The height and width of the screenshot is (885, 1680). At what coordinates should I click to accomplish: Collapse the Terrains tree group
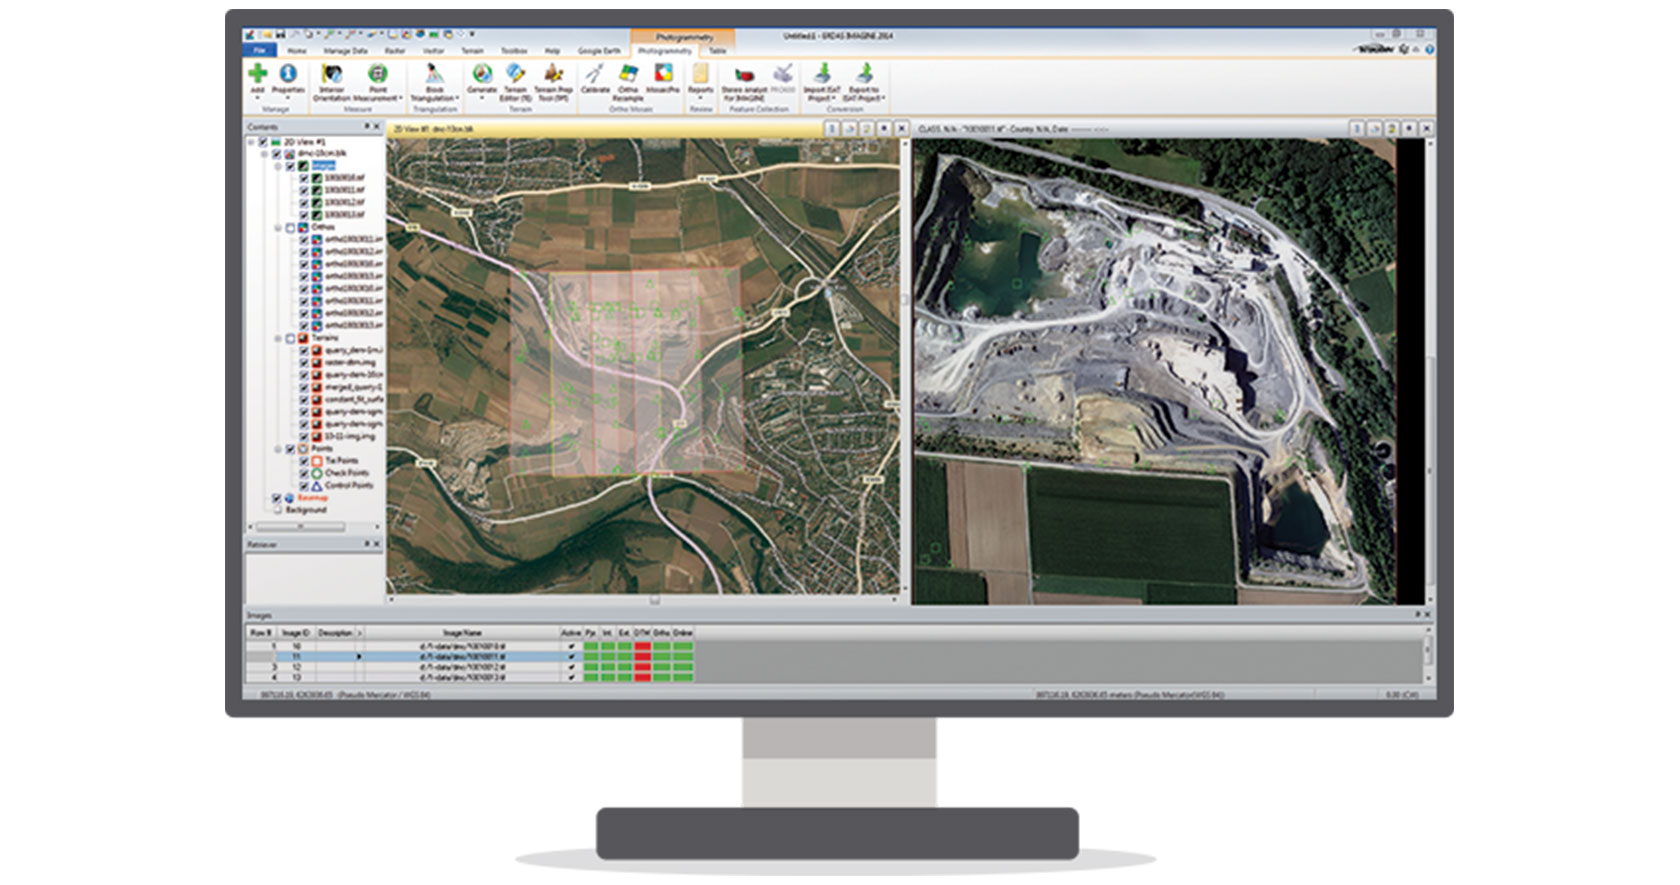[x=277, y=338]
